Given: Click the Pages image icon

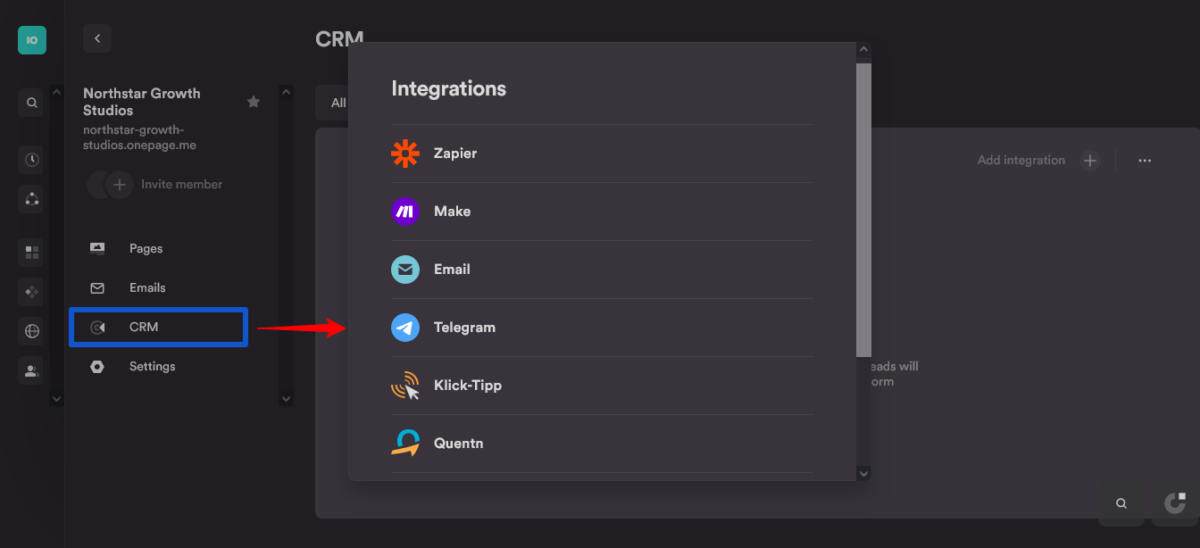Looking at the screenshot, I should click(x=97, y=248).
